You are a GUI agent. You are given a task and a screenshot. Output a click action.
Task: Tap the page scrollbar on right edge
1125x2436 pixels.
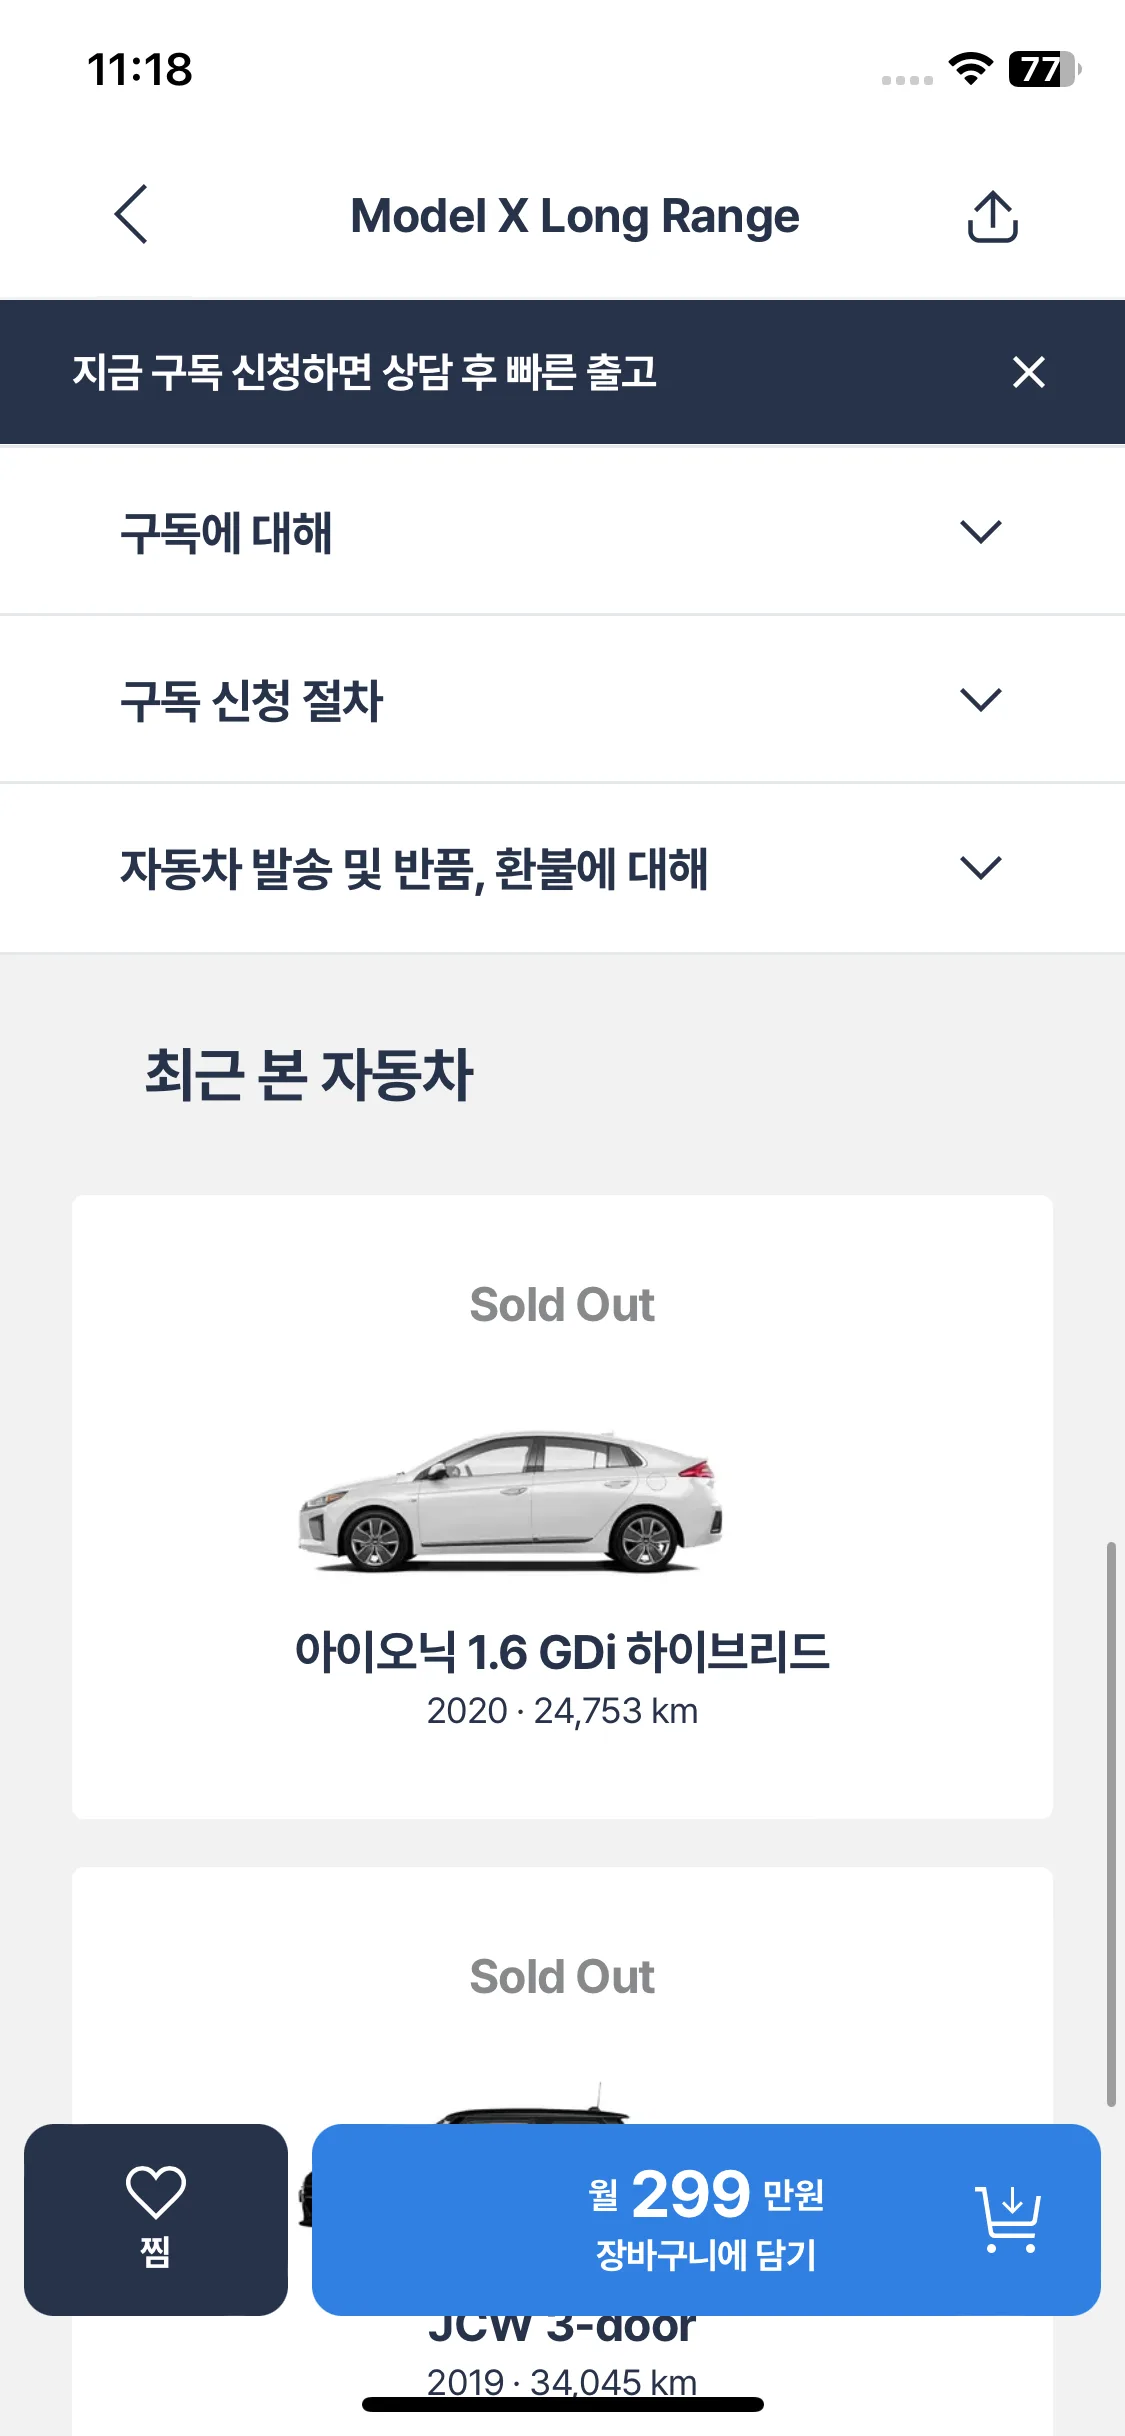click(x=1110, y=1824)
